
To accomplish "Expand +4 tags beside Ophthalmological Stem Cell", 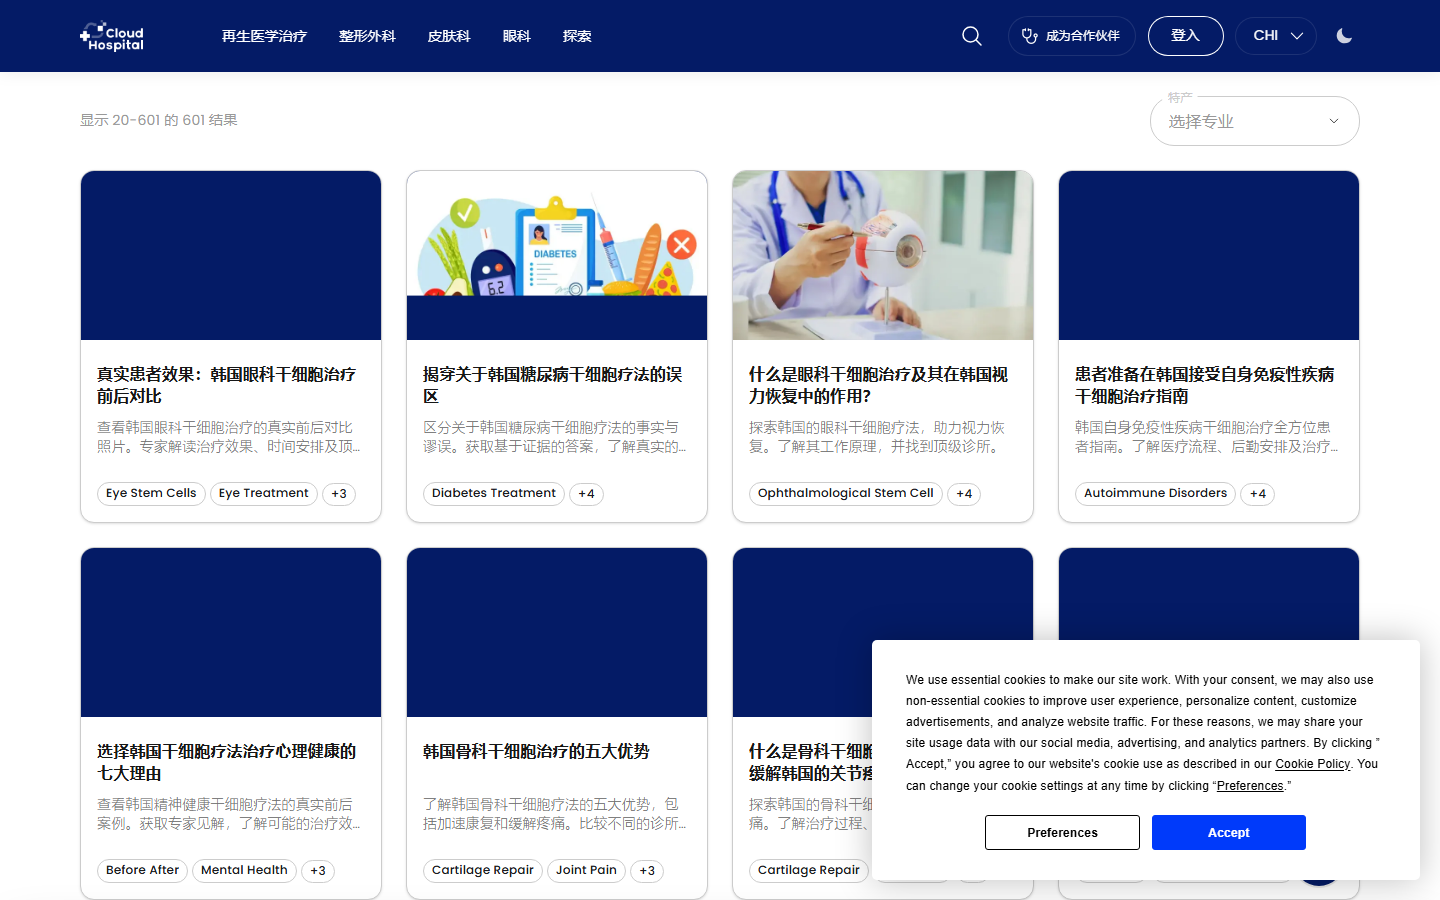I will (x=964, y=494).
